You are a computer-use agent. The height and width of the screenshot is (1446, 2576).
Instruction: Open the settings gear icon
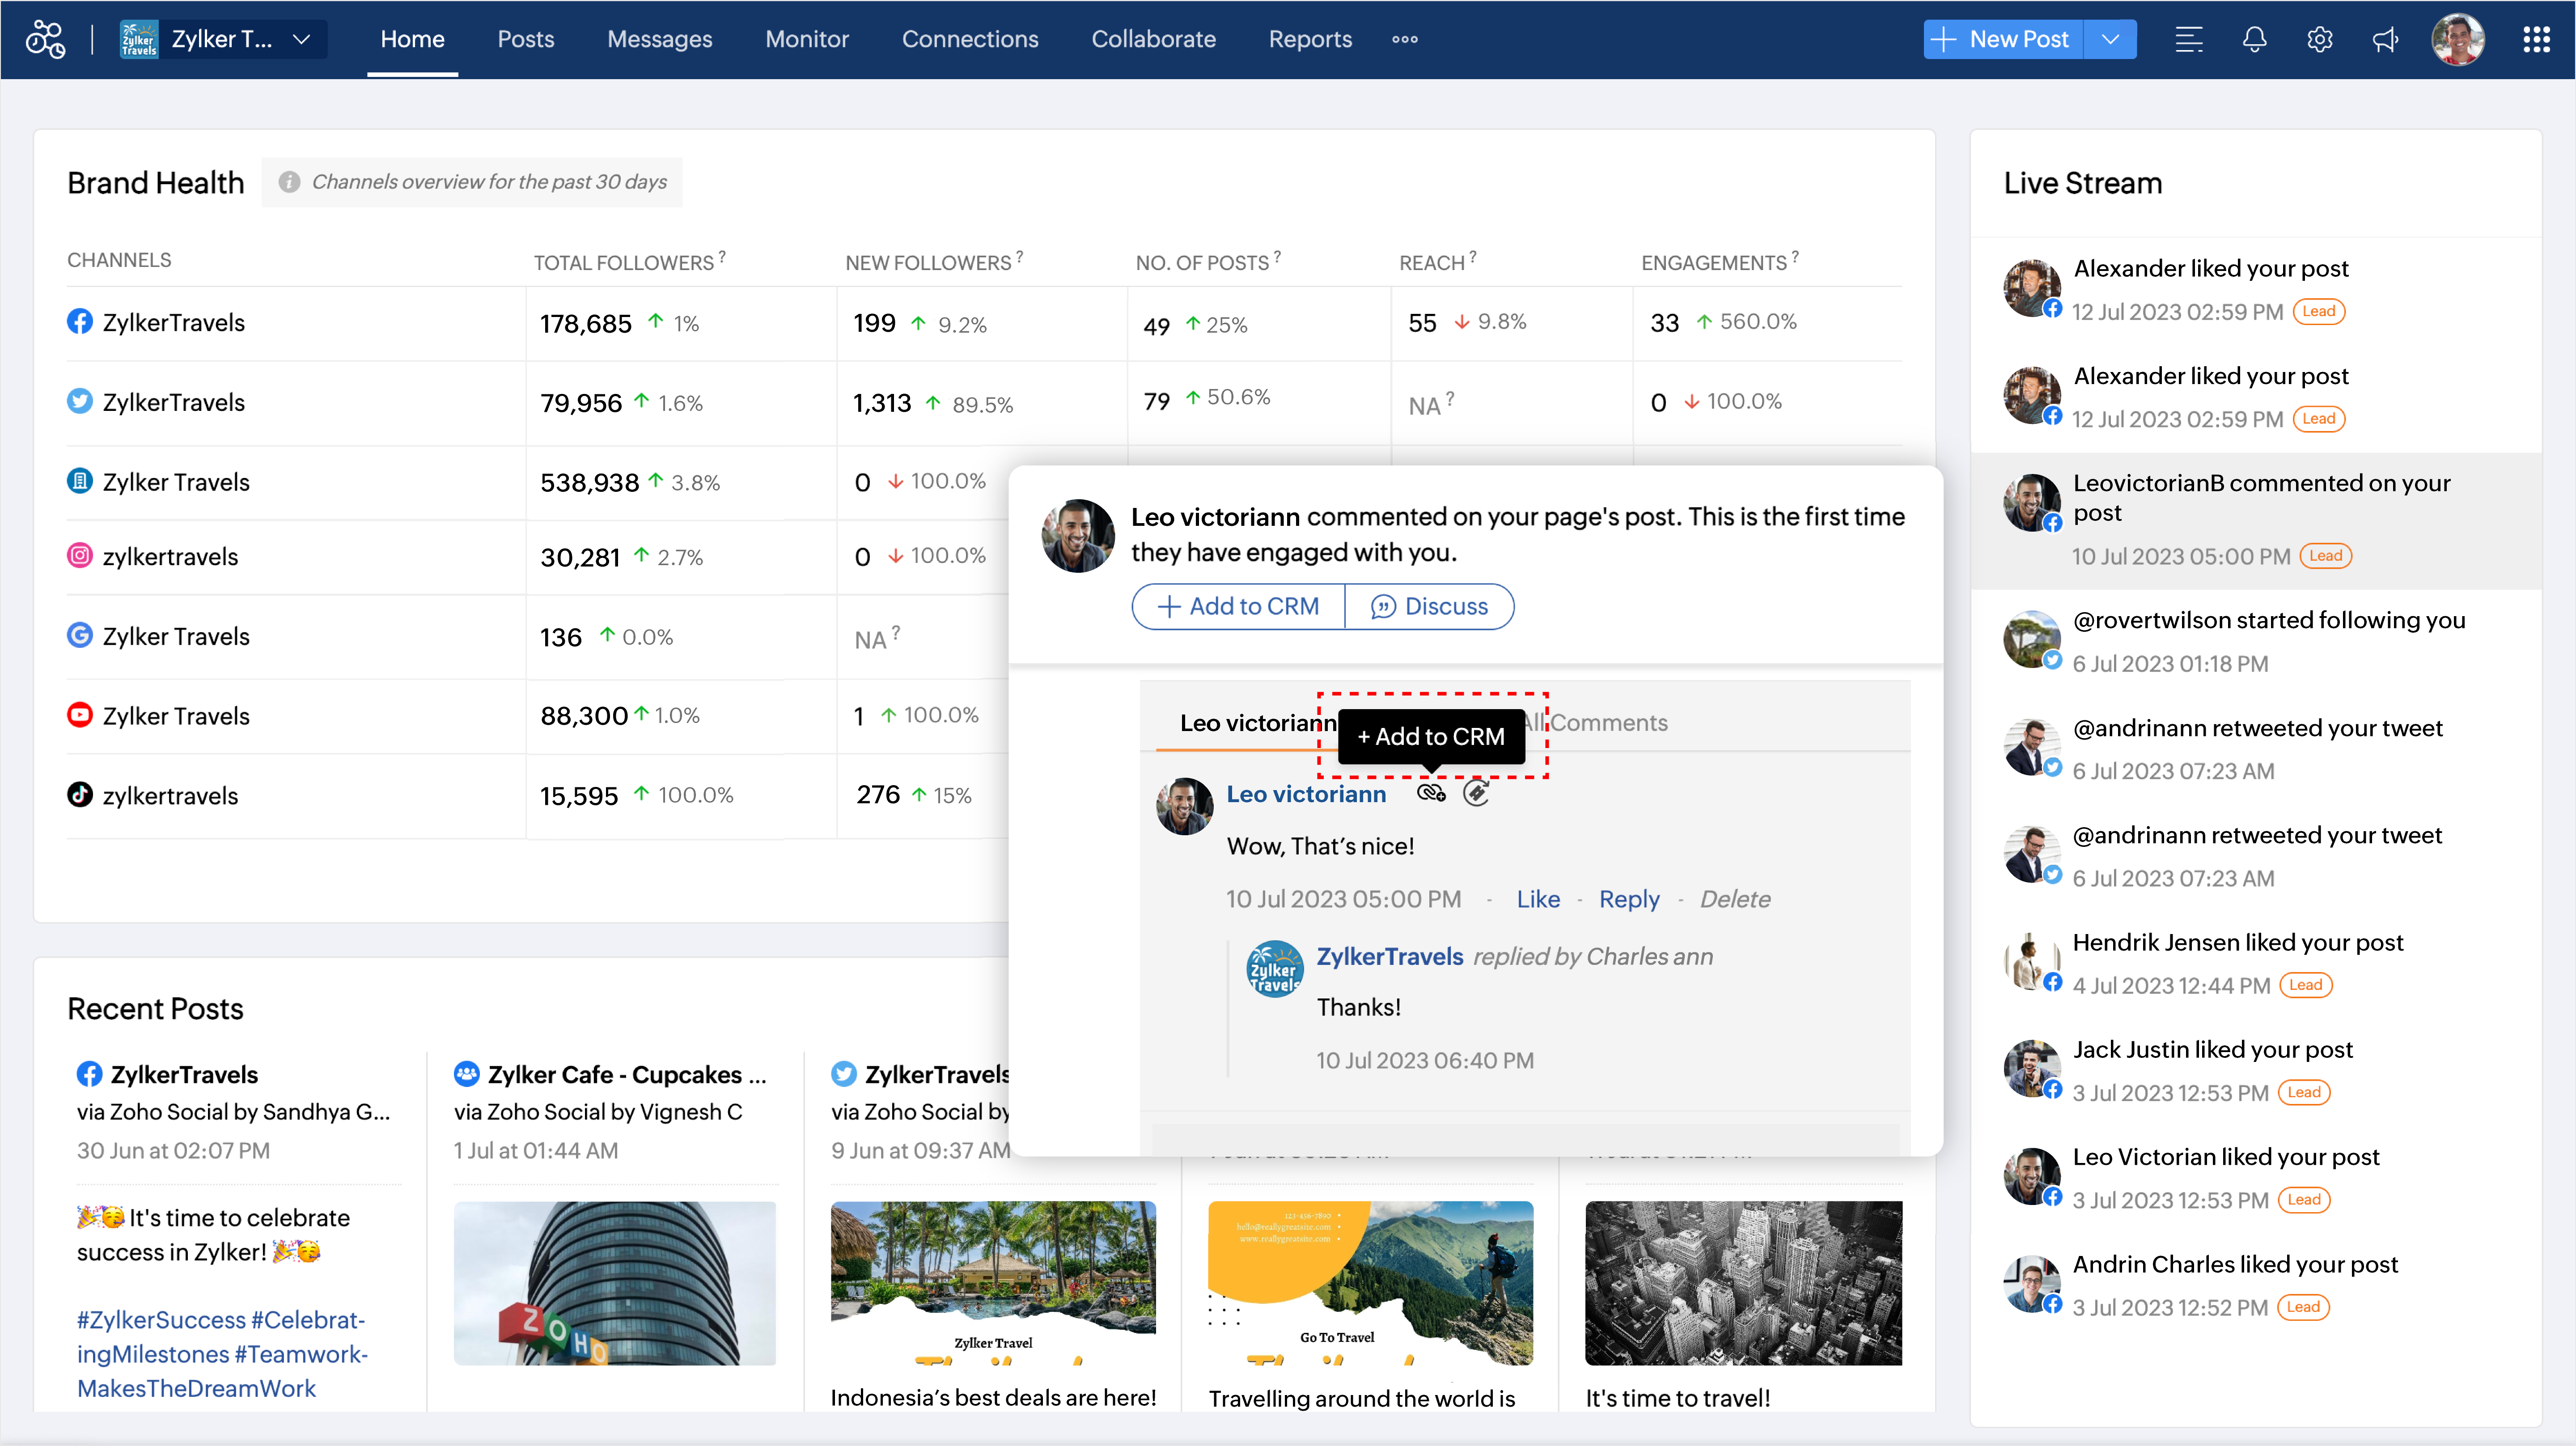2320,39
